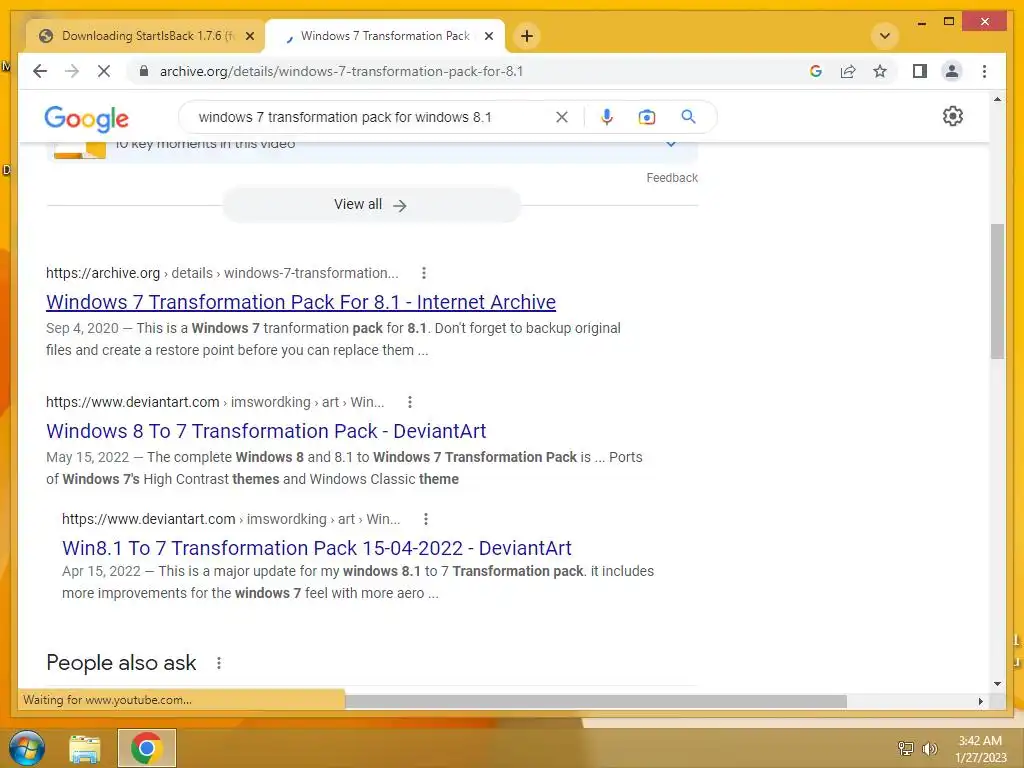This screenshot has width=1024, height=768.
Task: Stop loading the page
Action: point(104,71)
